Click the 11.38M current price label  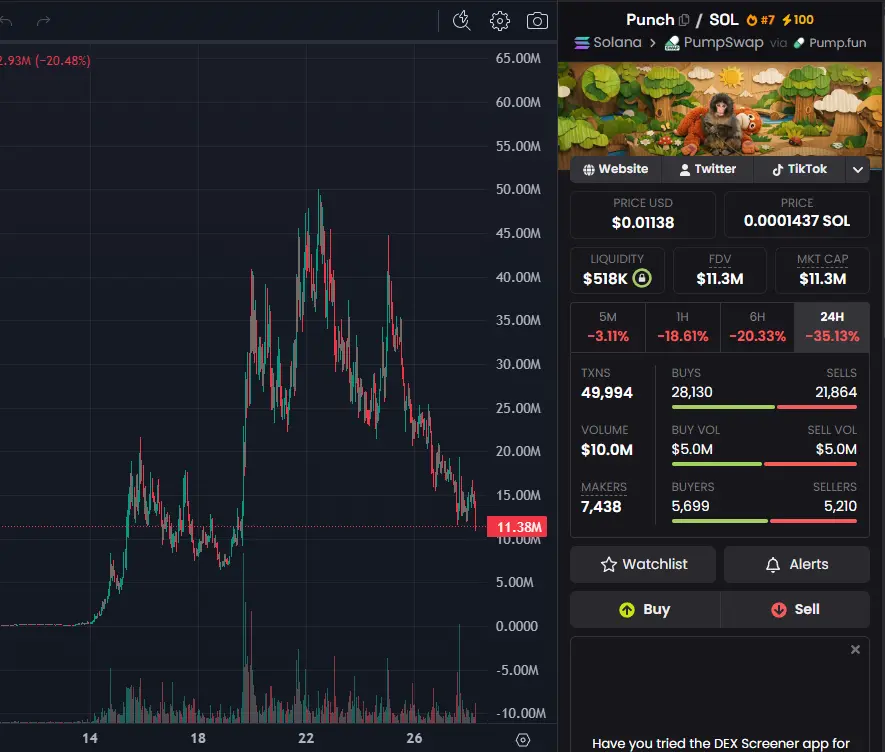(x=517, y=527)
